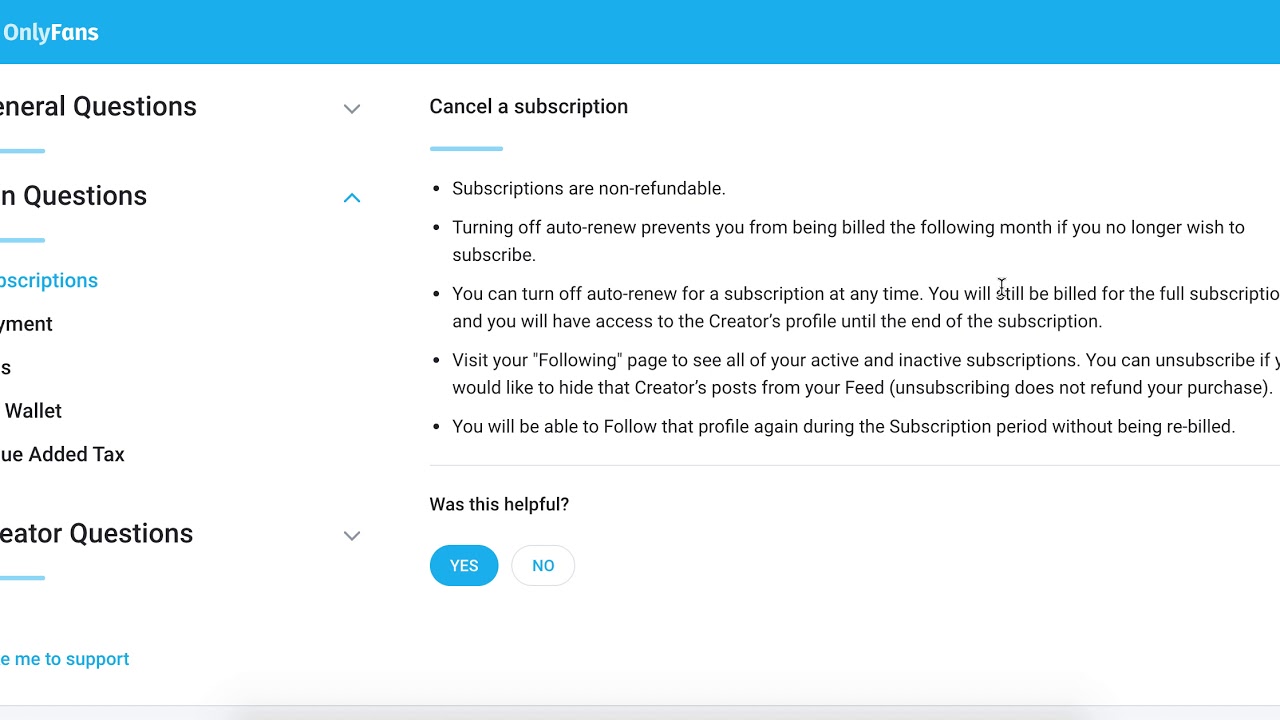Open Creator Questions section heading
The image size is (1280, 720).
point(97,533)
